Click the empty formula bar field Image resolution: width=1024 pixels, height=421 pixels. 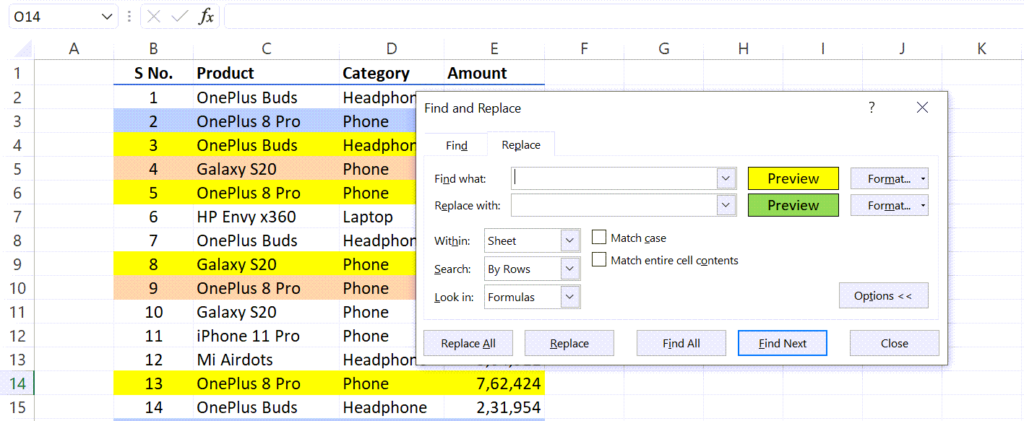[x=624, y=17]
